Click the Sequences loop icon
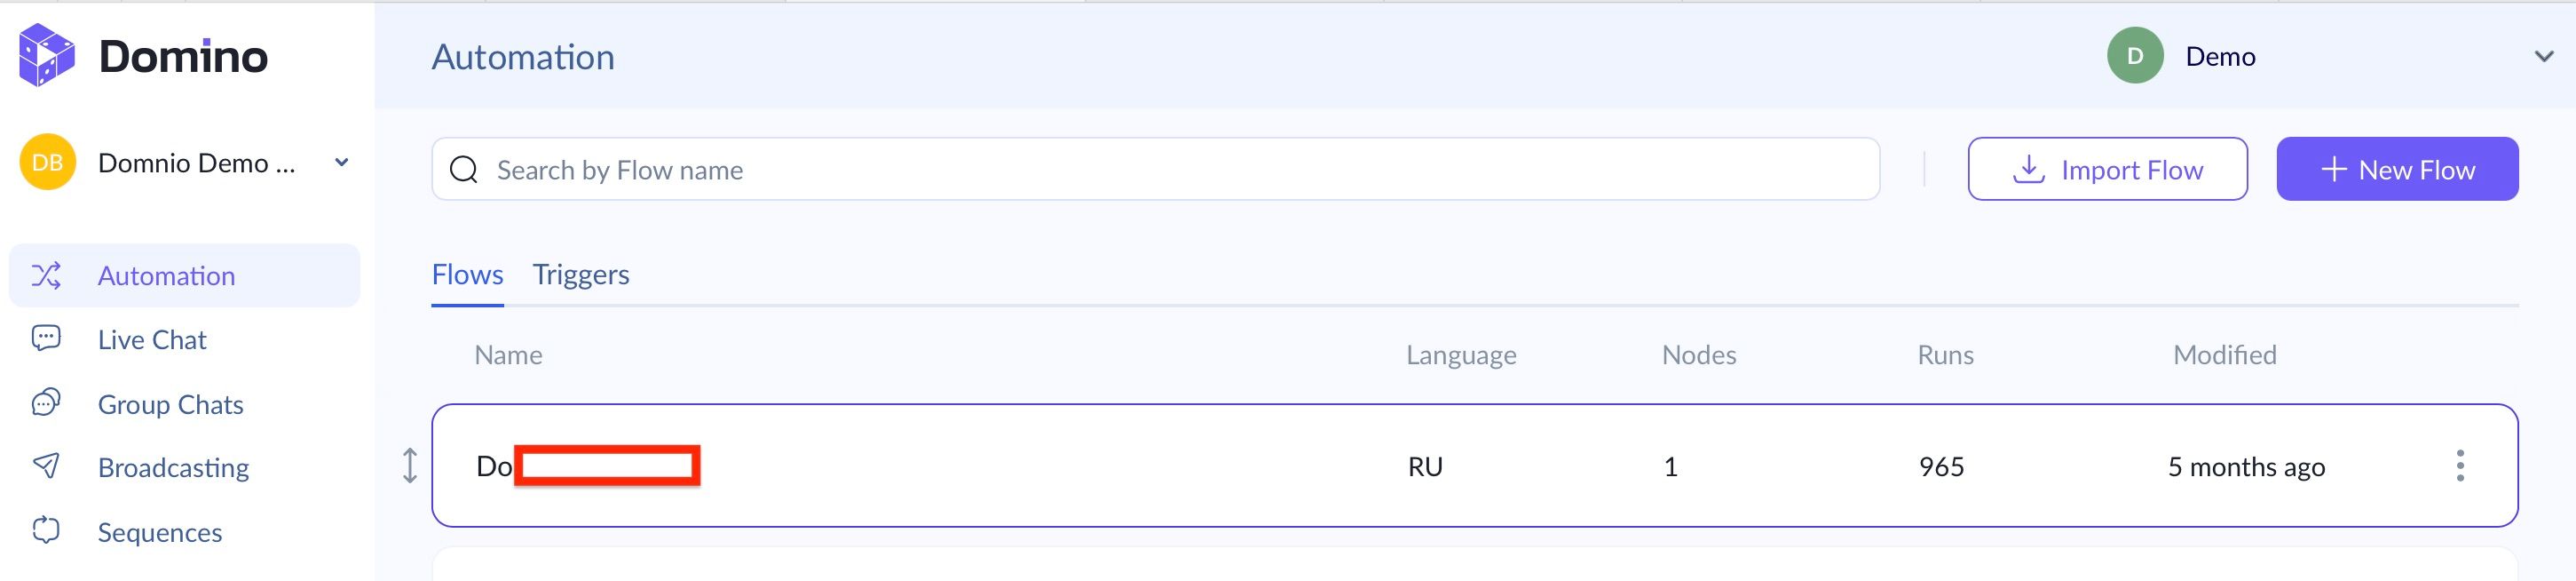 pos(46,530)
